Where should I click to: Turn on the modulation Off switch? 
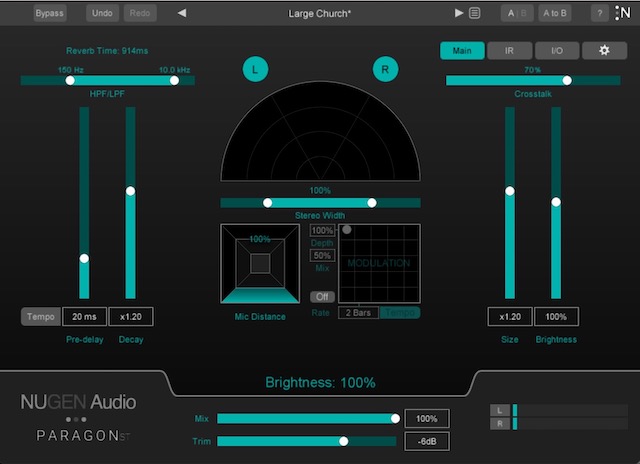tap(322, 297)
